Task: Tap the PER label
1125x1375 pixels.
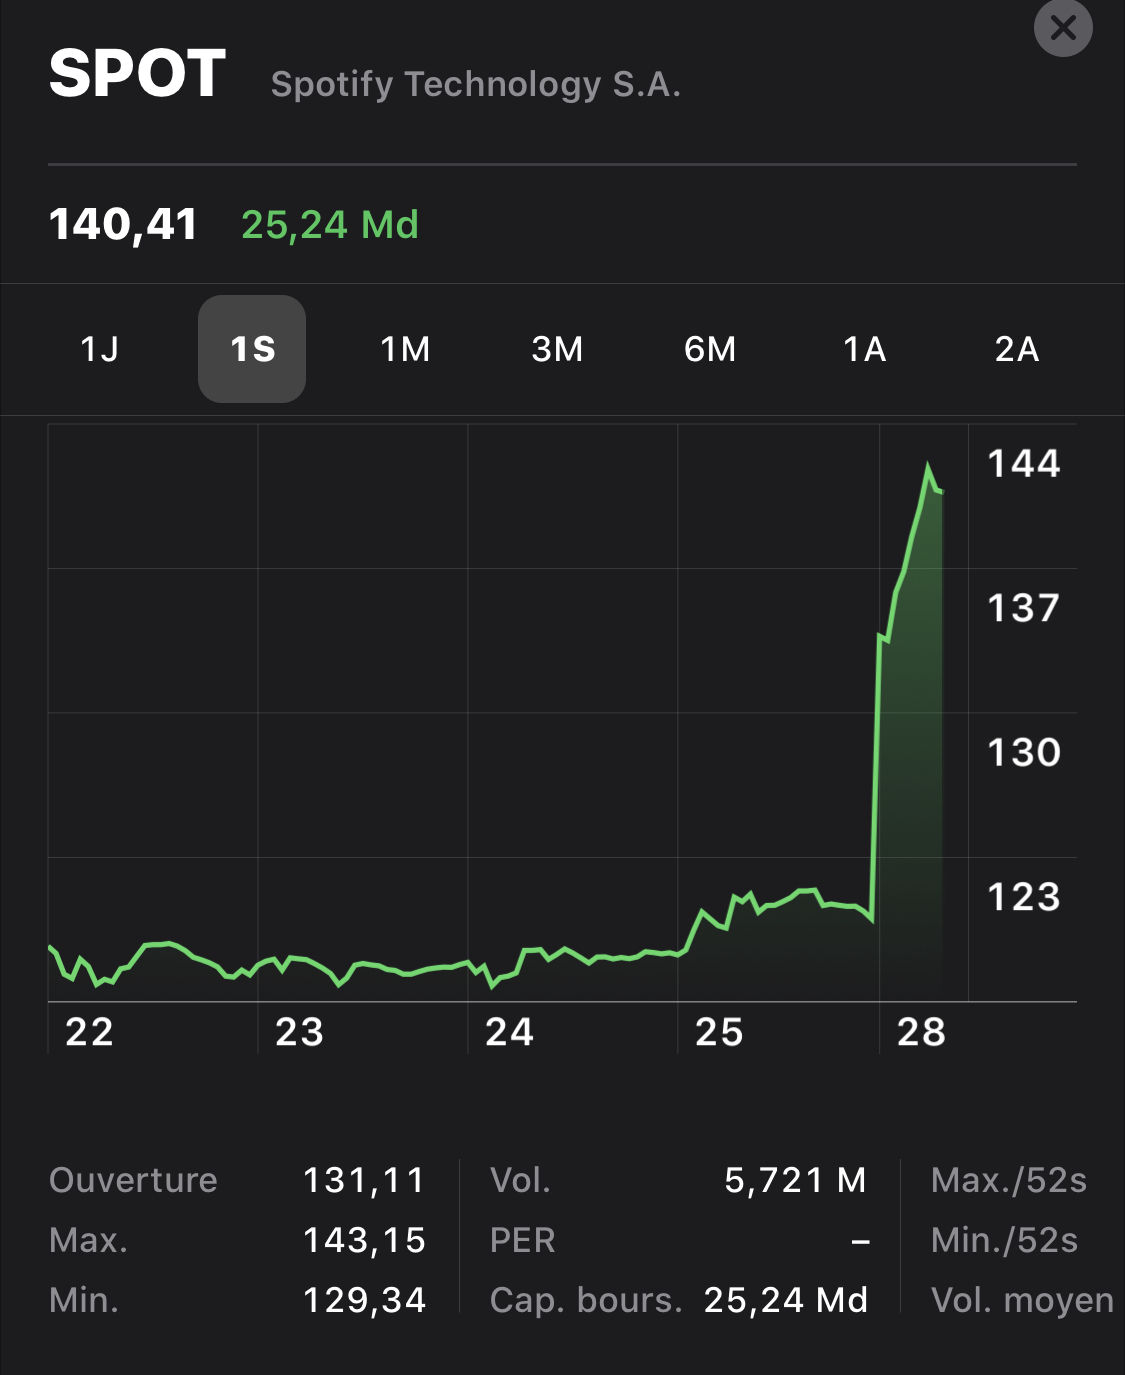Action: point(522,1240)
